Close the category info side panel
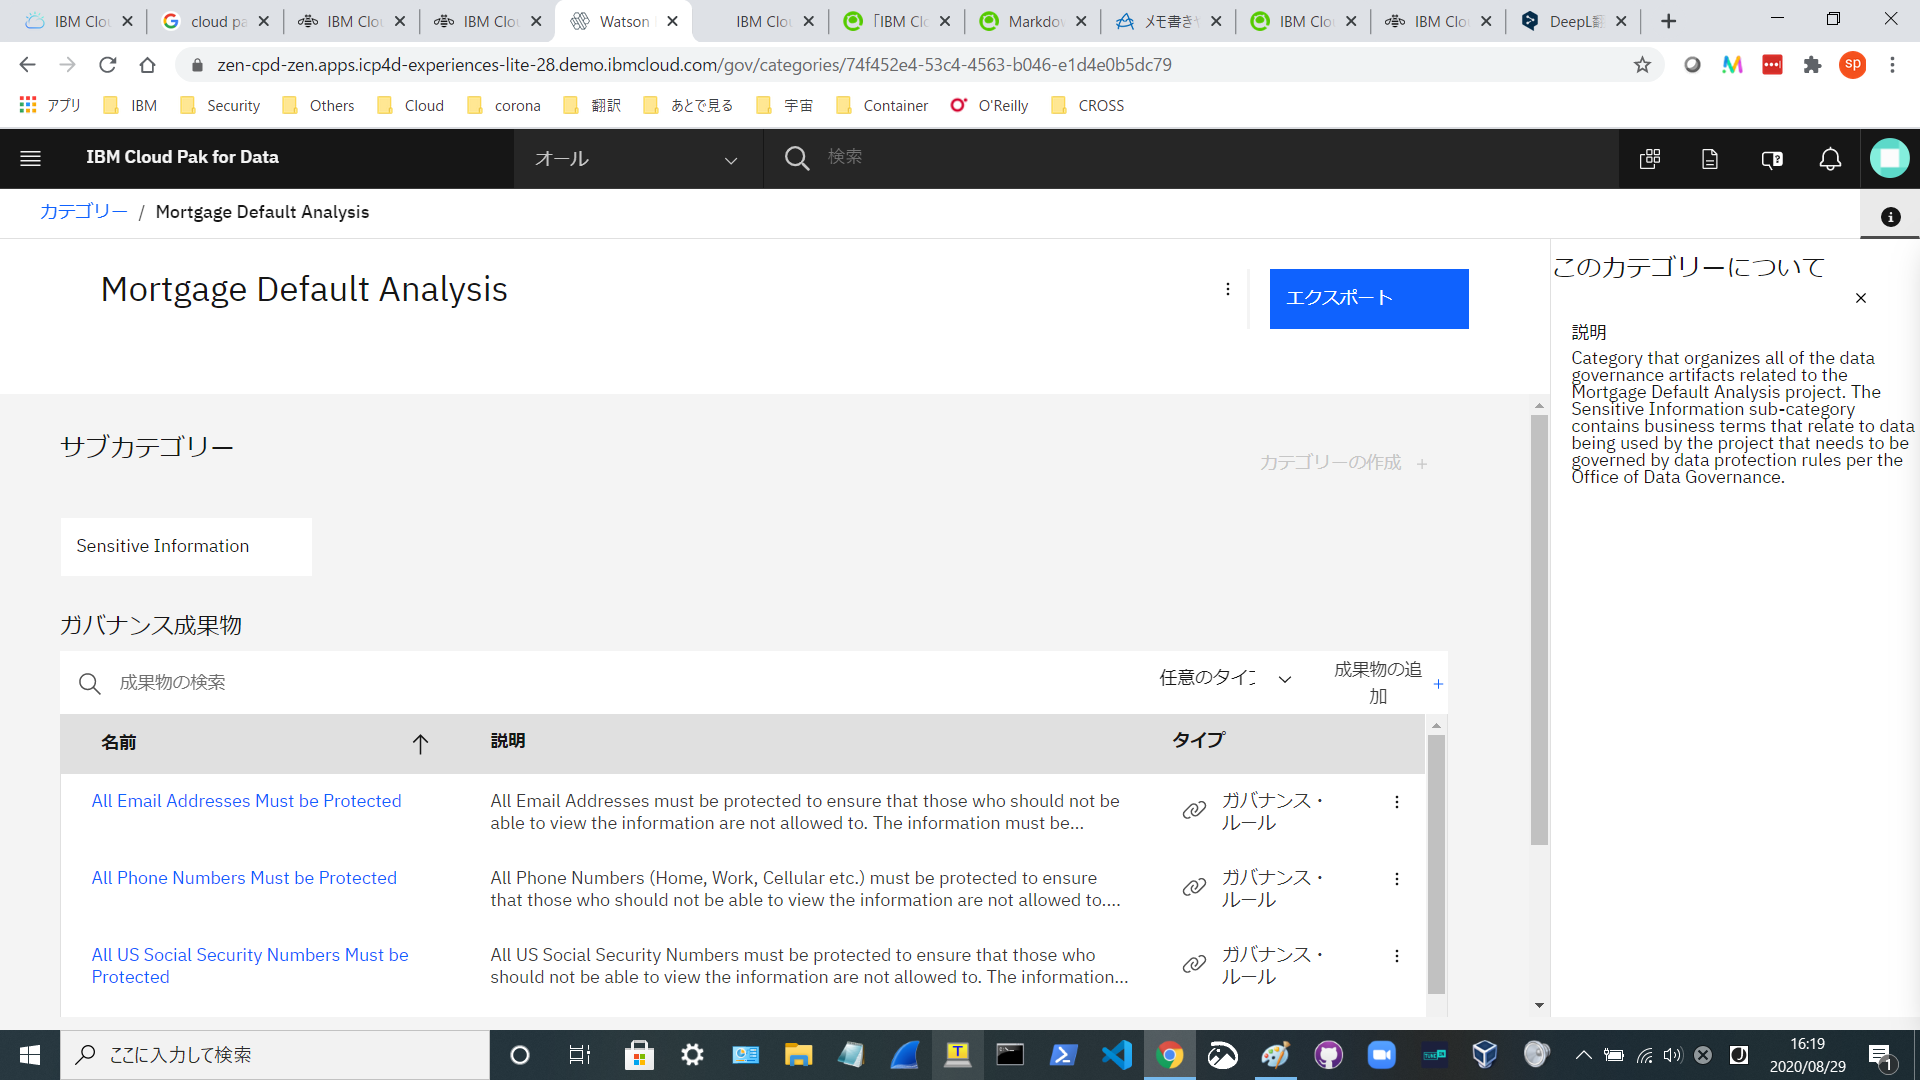The height and width of the screenshot is (1080, 1920). pos(1861,298)
